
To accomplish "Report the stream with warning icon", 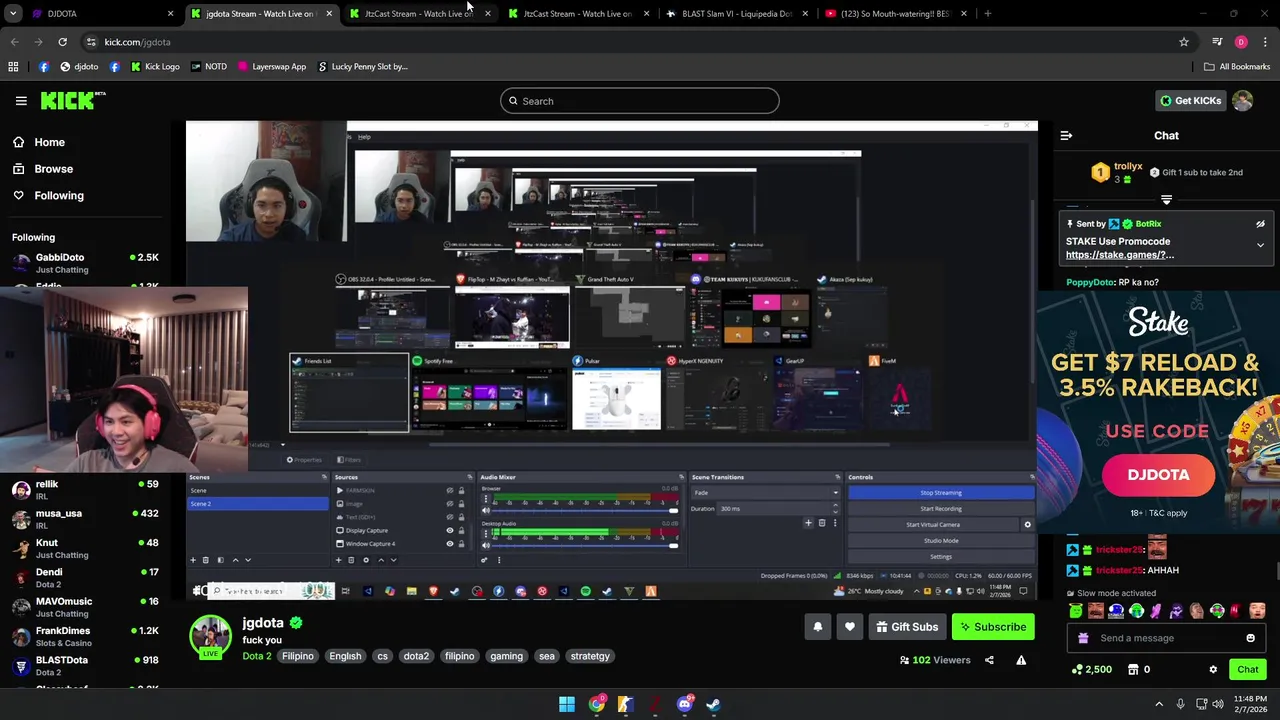I will click(x=1021, y=660).
